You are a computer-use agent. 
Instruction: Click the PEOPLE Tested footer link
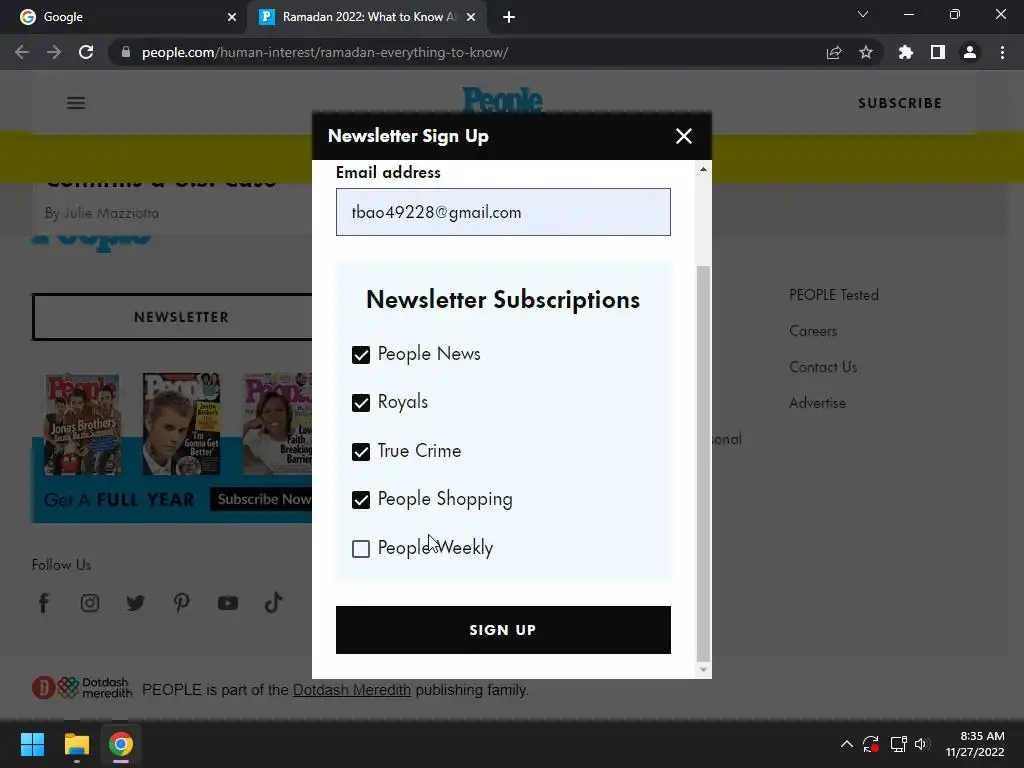tap(834, 295)
